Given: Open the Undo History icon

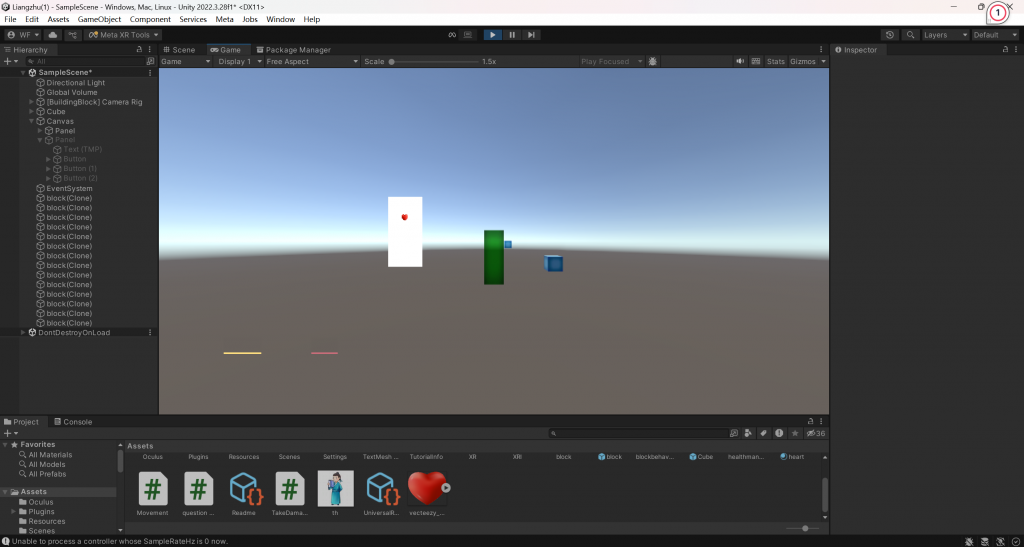Looking at the screenshot, I should click(889, 35).
